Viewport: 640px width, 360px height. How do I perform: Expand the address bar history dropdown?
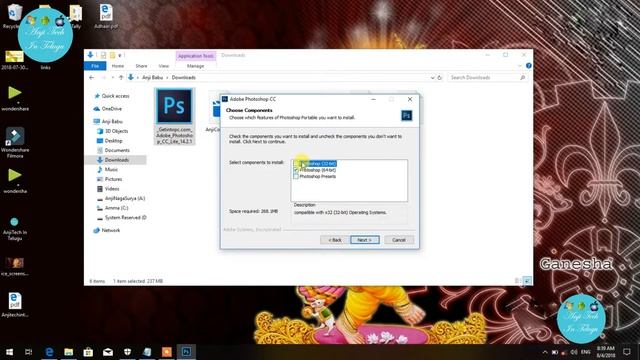[432, 78]
